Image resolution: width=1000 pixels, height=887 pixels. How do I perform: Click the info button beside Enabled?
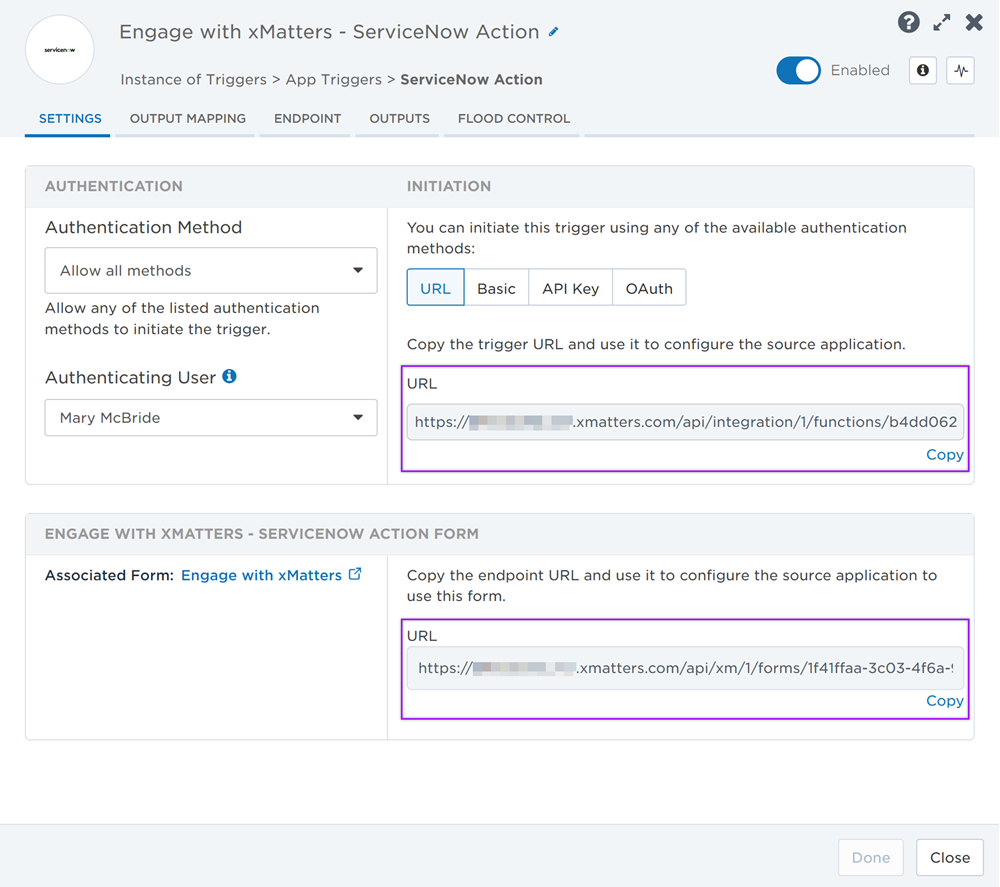[x=922, y=70]
